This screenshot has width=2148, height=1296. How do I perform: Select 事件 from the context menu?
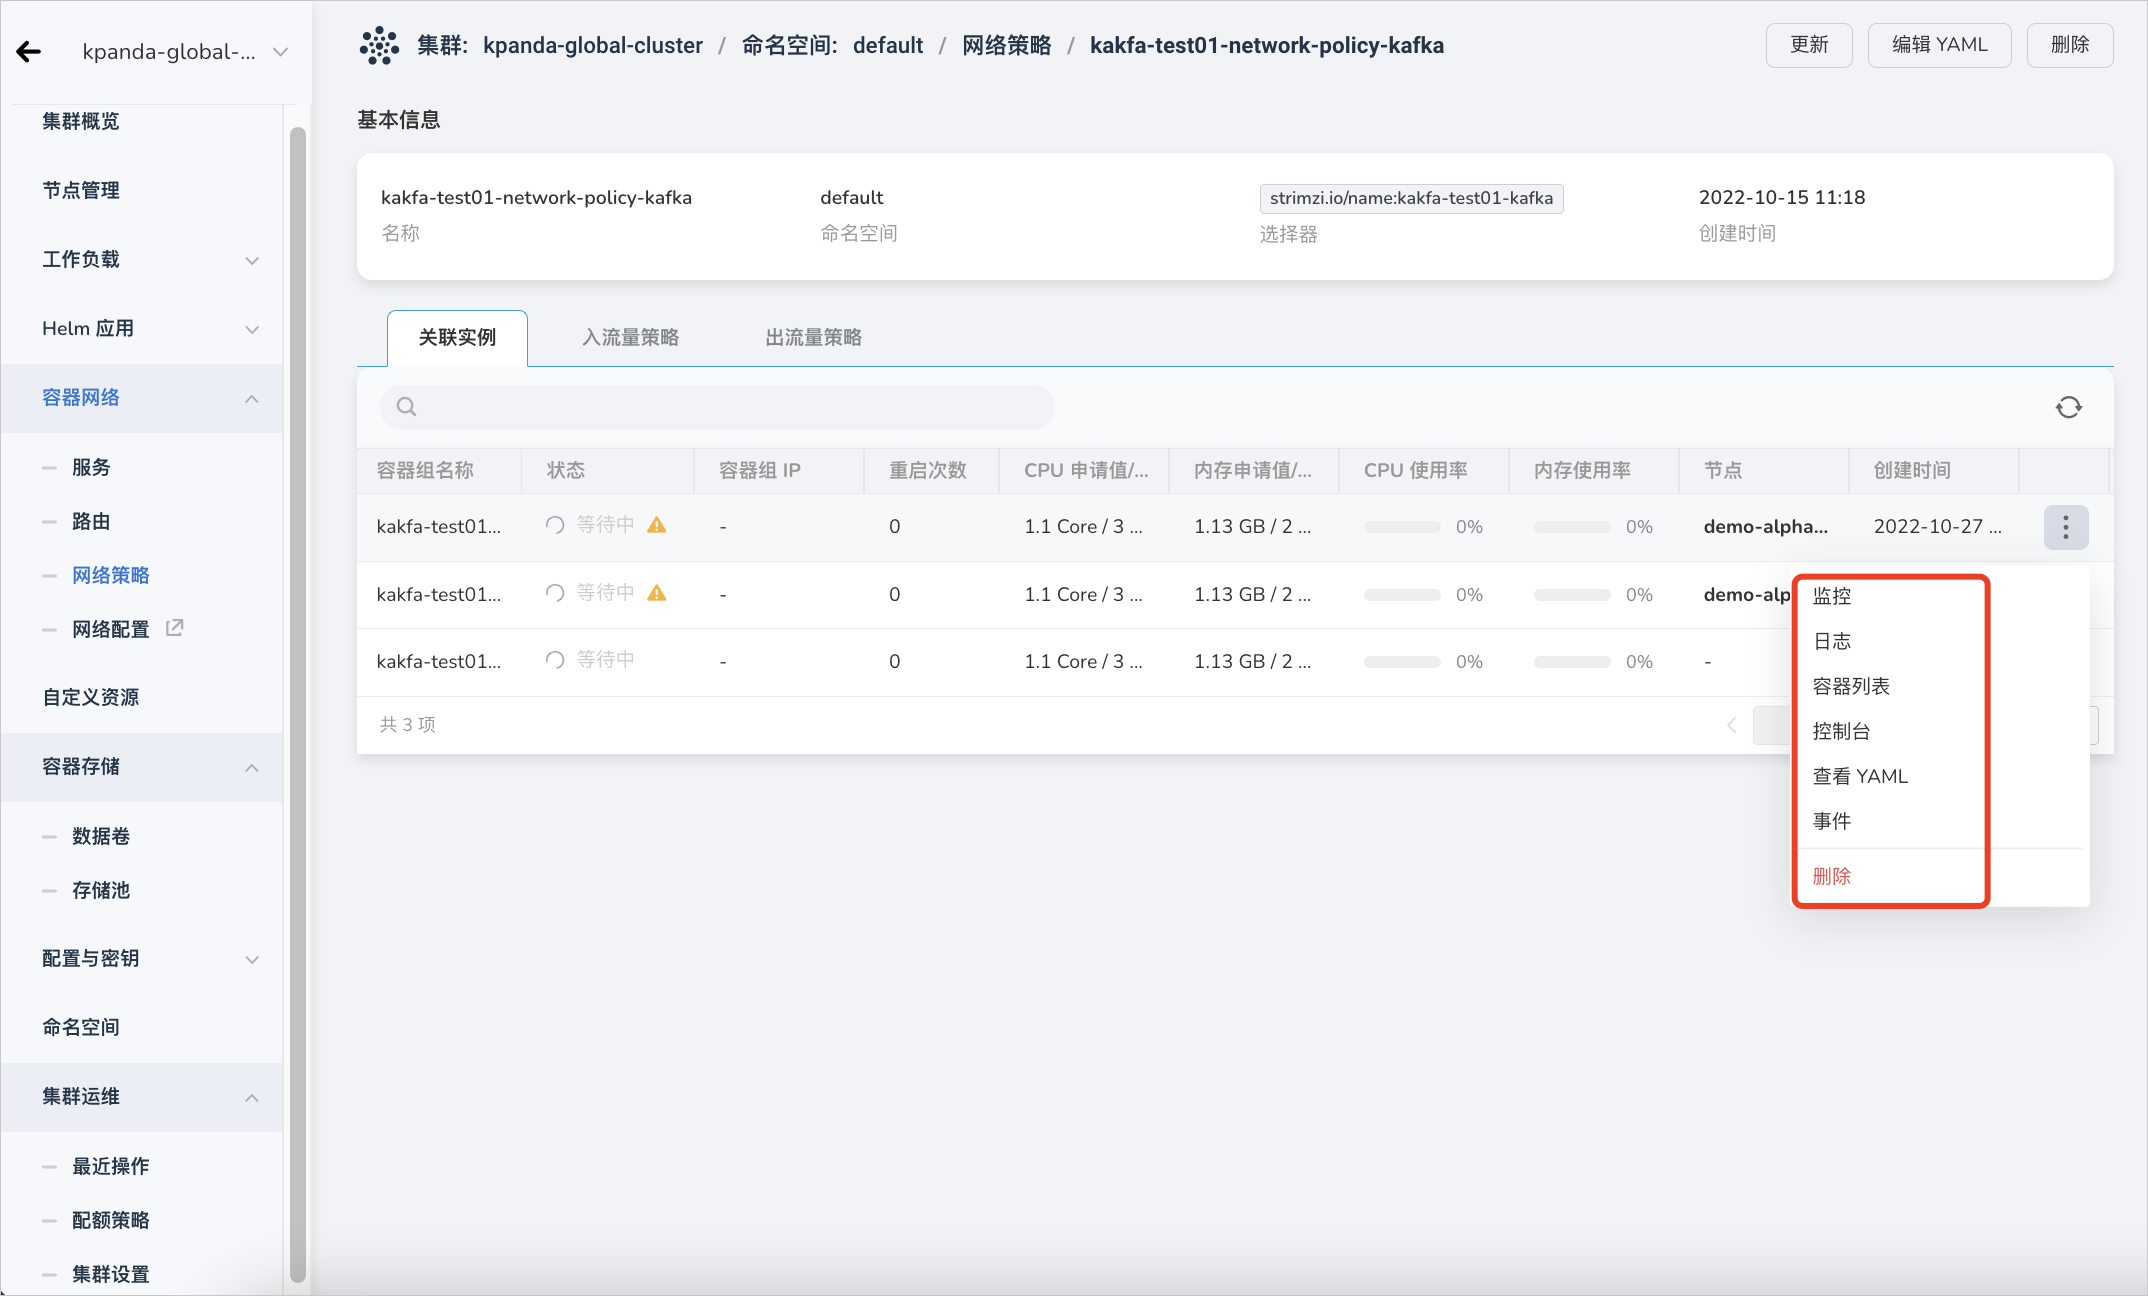1832,821
